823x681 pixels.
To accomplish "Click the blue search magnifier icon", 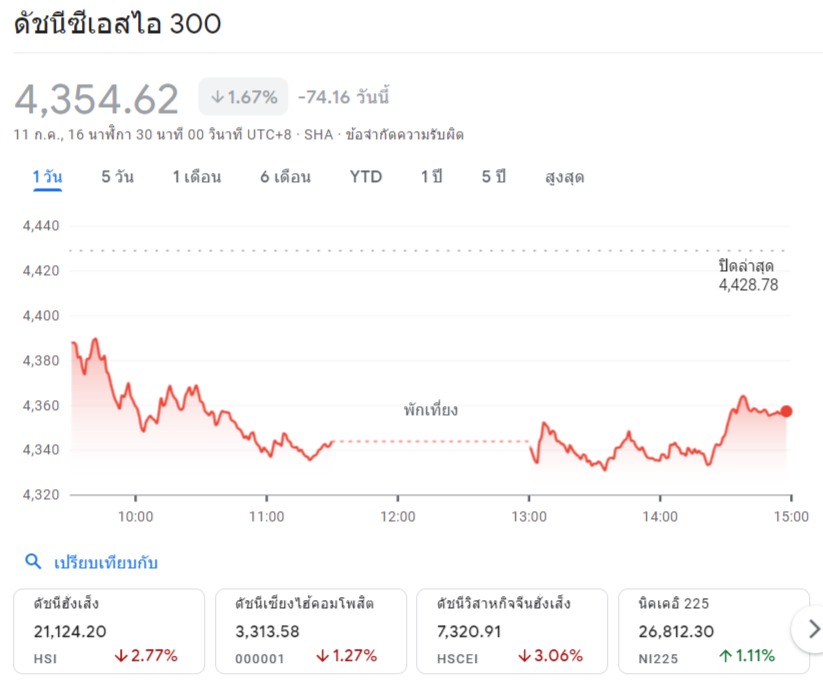I will 33,562.
